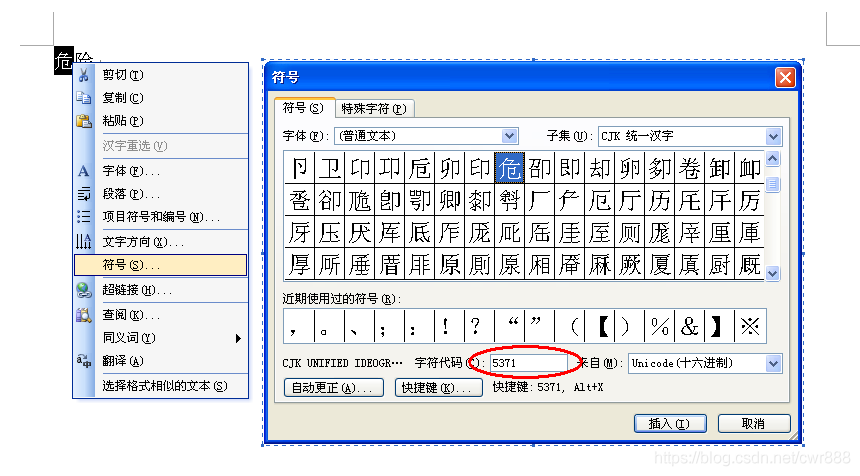The height and width of the screenshot is (476, 860).
Task: Click the Paste clipboard icon
Action: click(x=84, y=120)
